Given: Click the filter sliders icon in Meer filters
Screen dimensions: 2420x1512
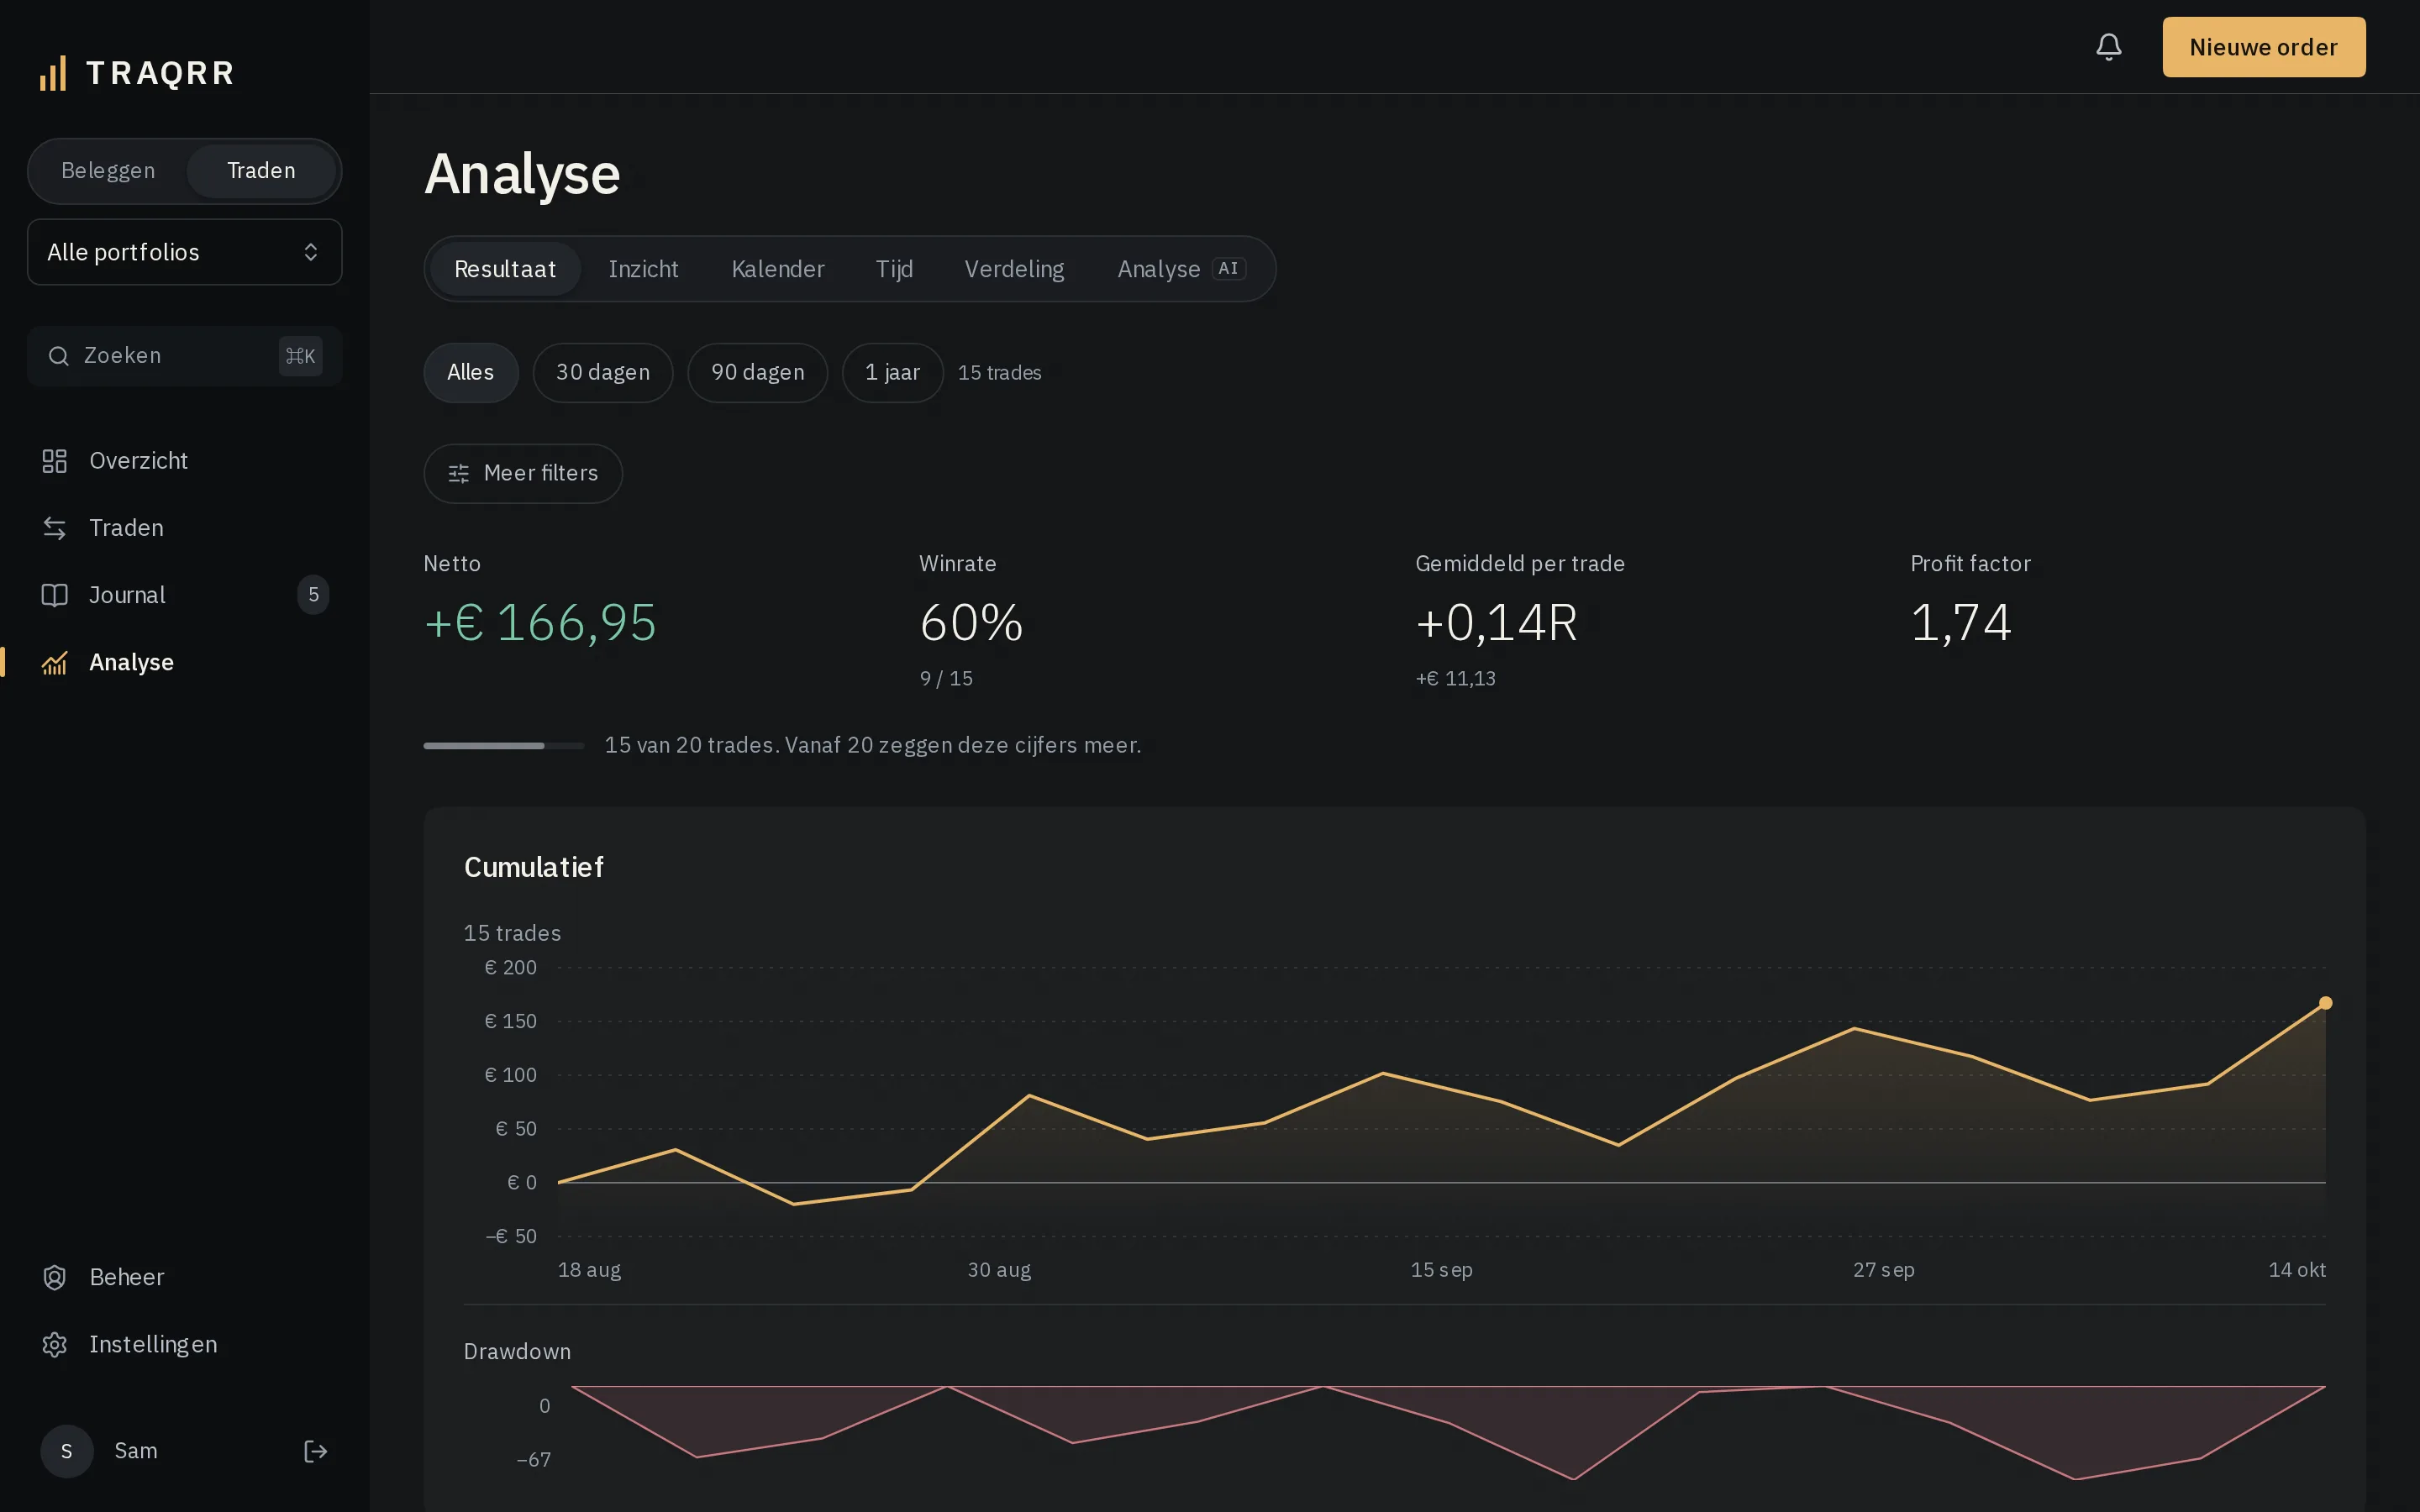Looking at the screenshot, I should coord(459,474).
